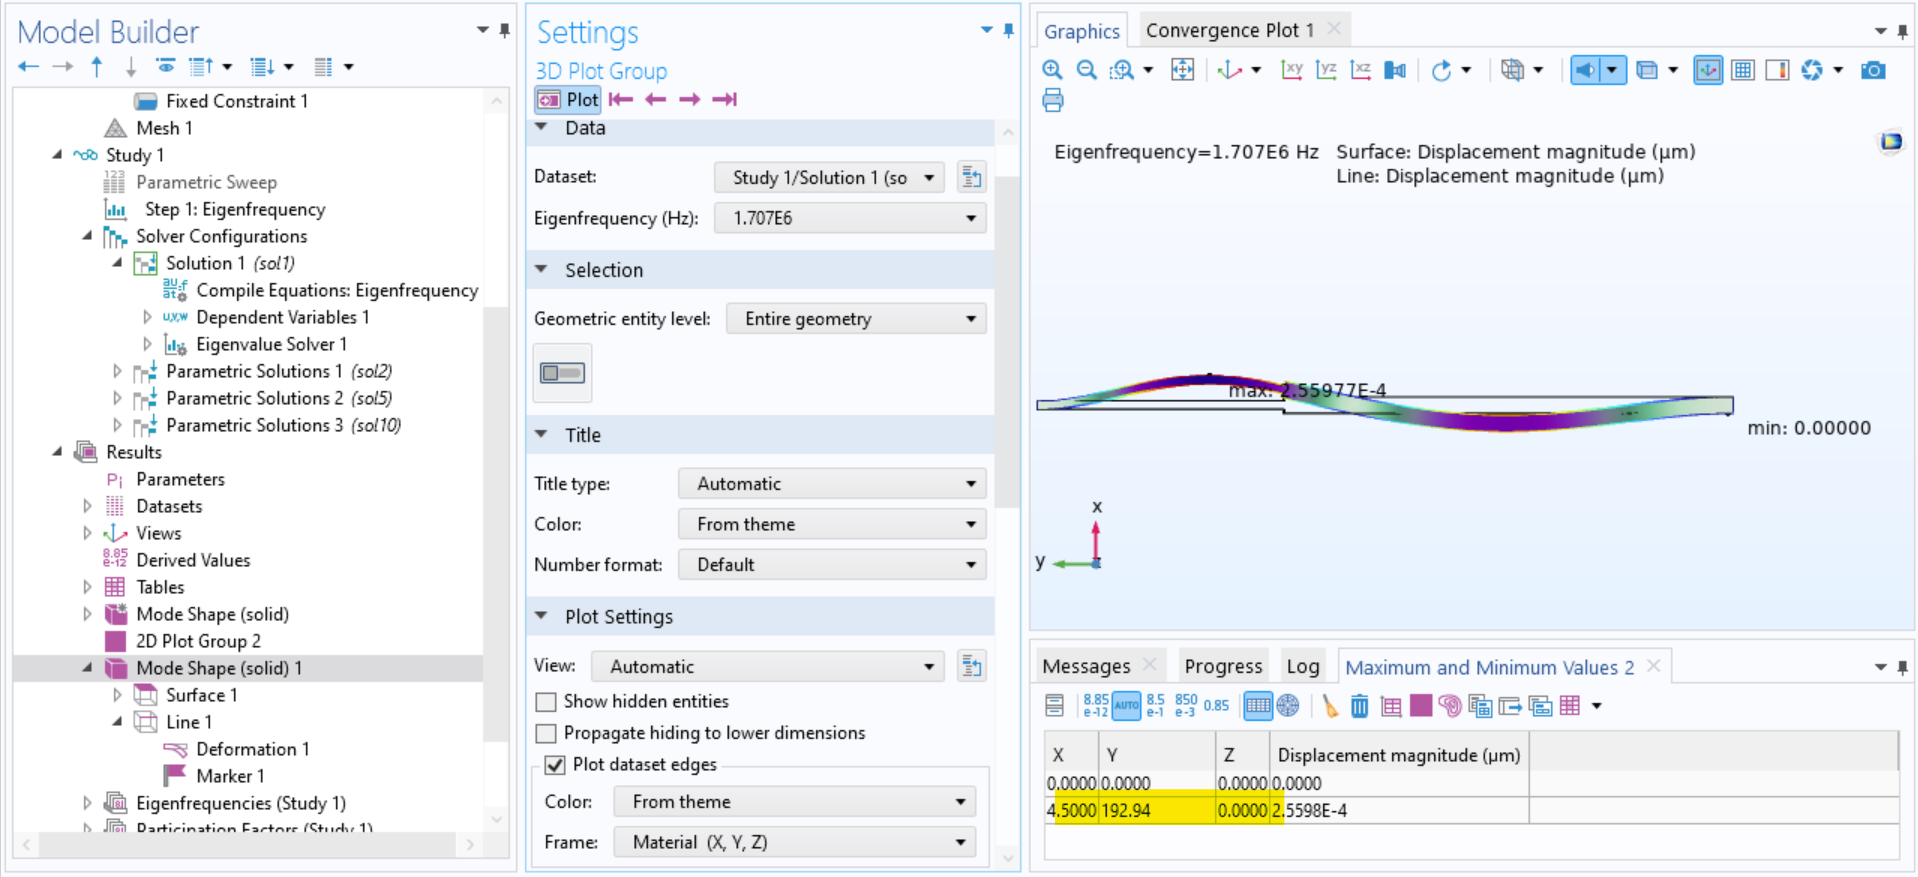Check Propagate hiding to lower dimensions
Screen dimensions: 1918x877
(546, 734)
